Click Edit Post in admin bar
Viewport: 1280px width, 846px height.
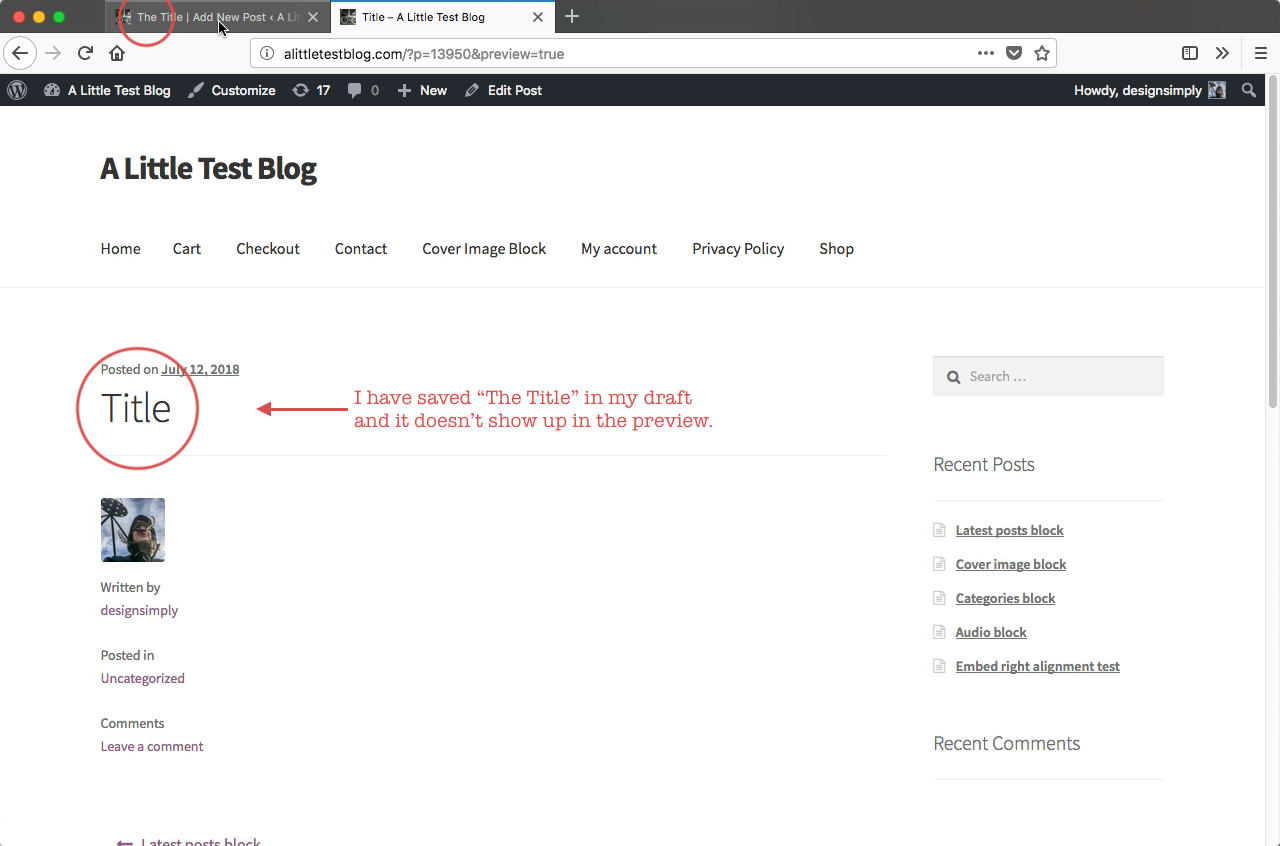coord(504,90)
